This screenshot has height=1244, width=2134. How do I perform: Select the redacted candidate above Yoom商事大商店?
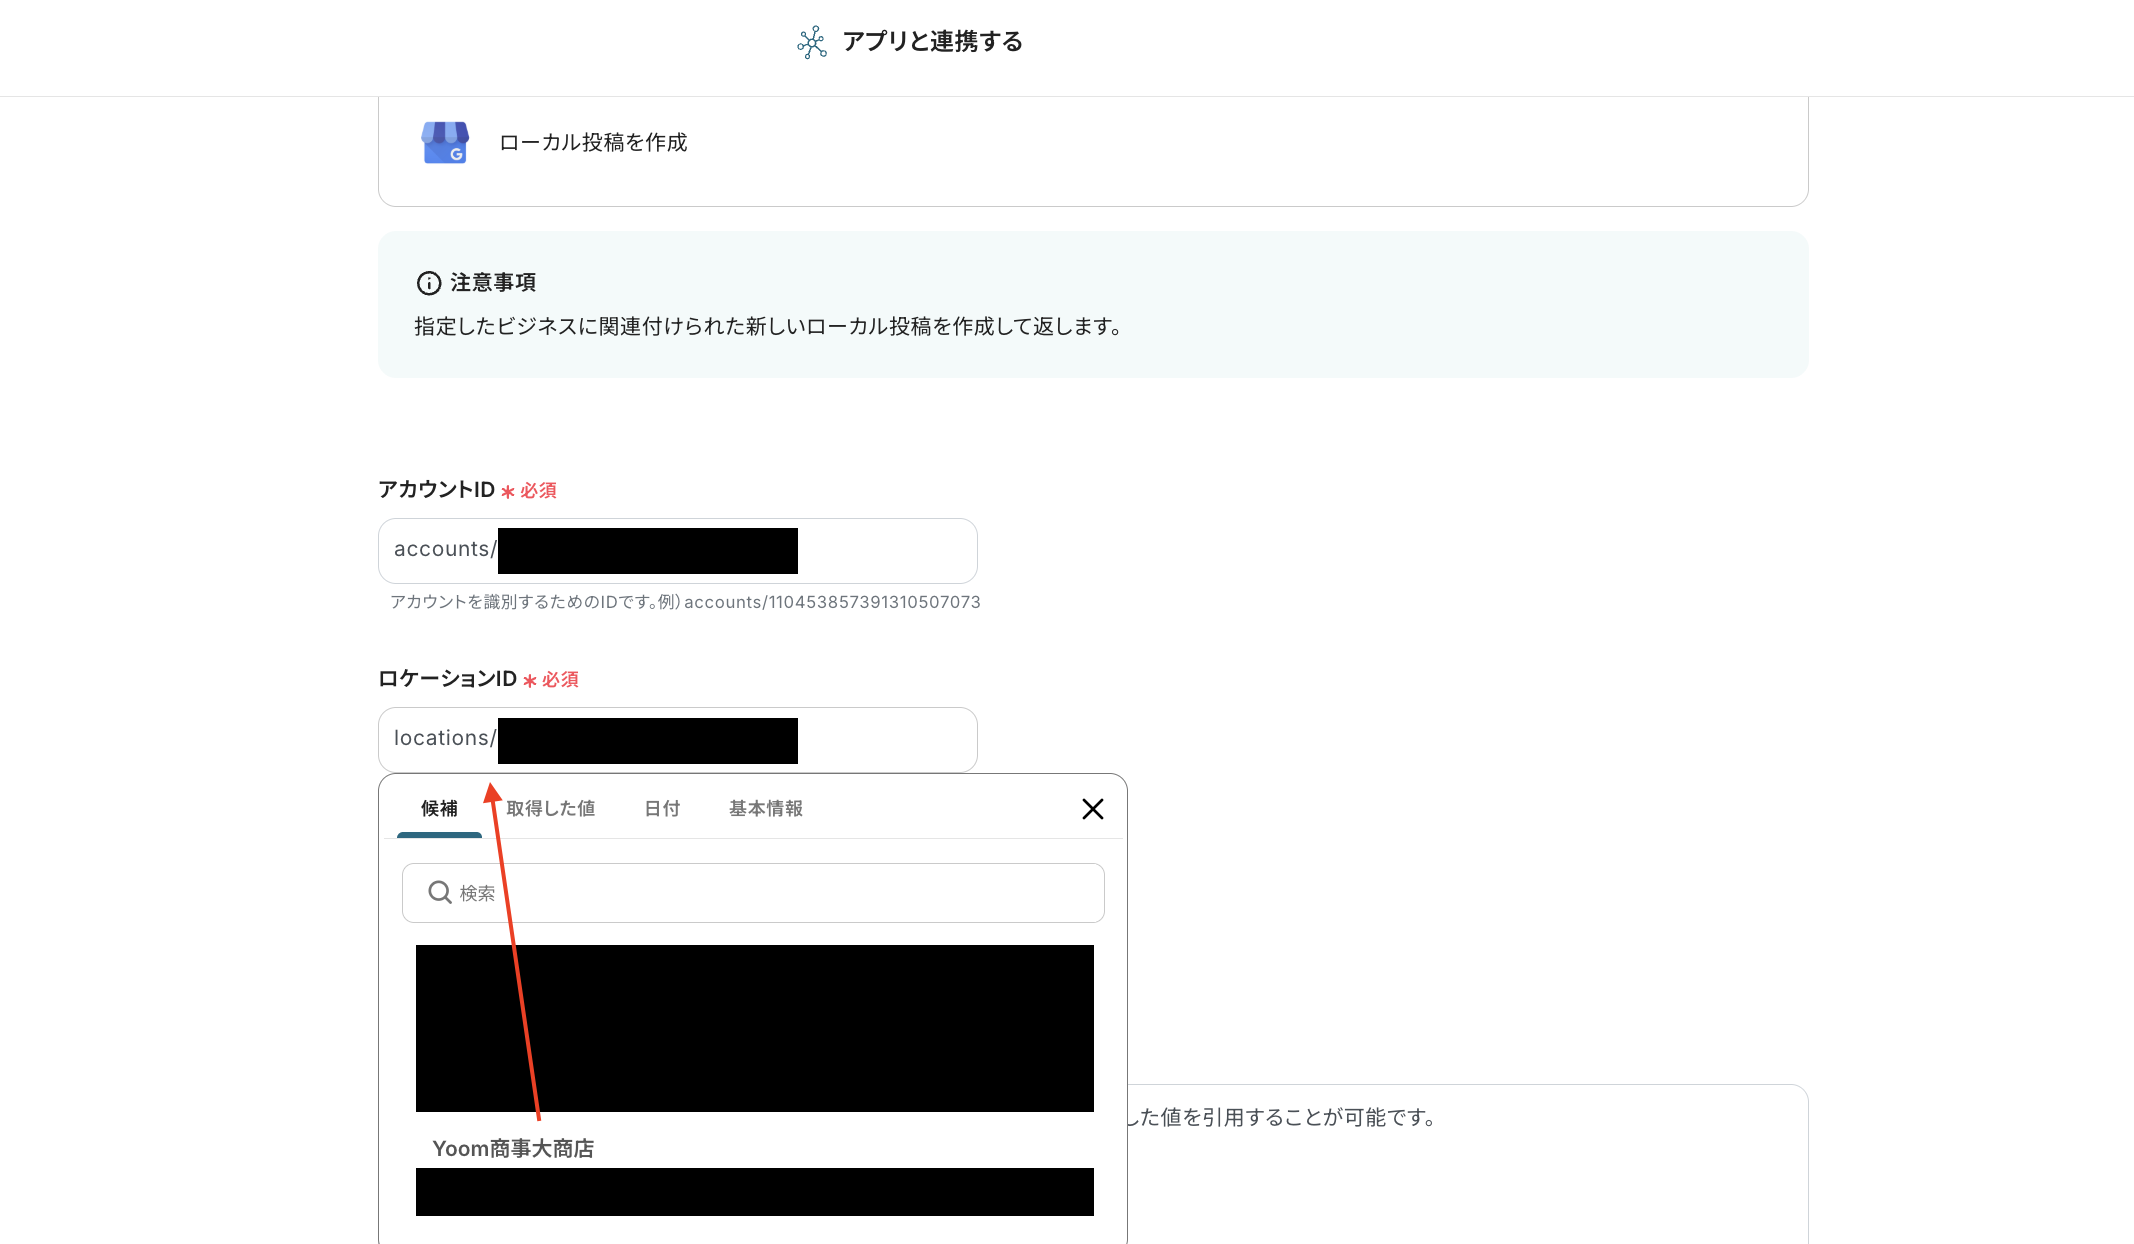coord(754,1028)
